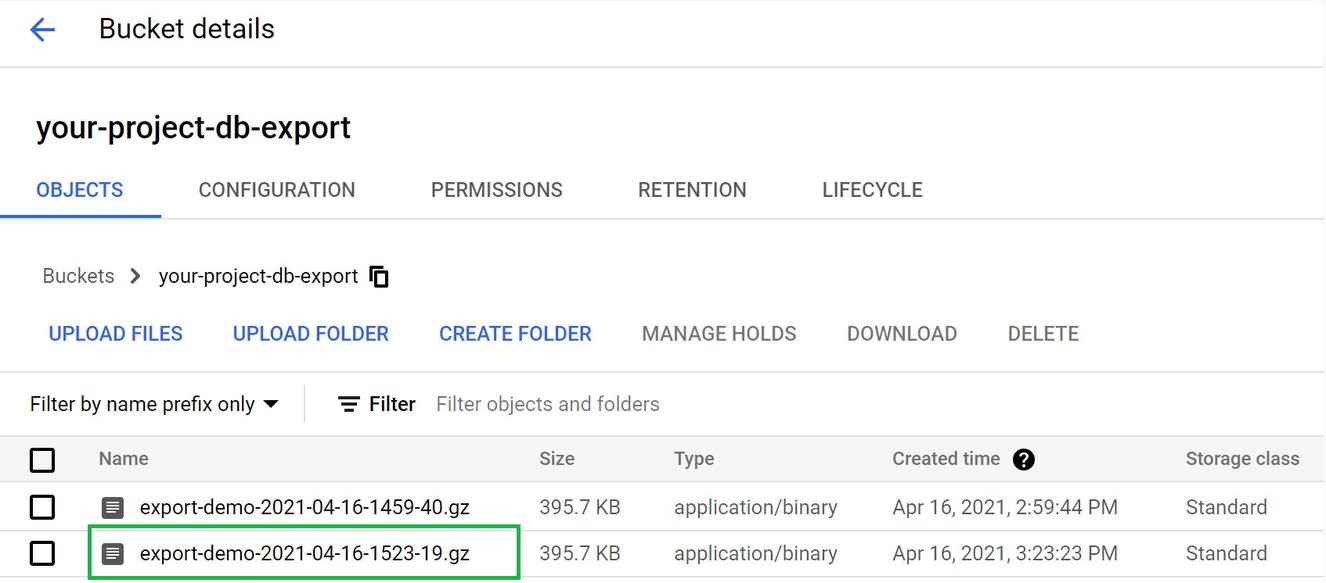
Task: Click the Created time column header
Action: click(x=946, y=459)
